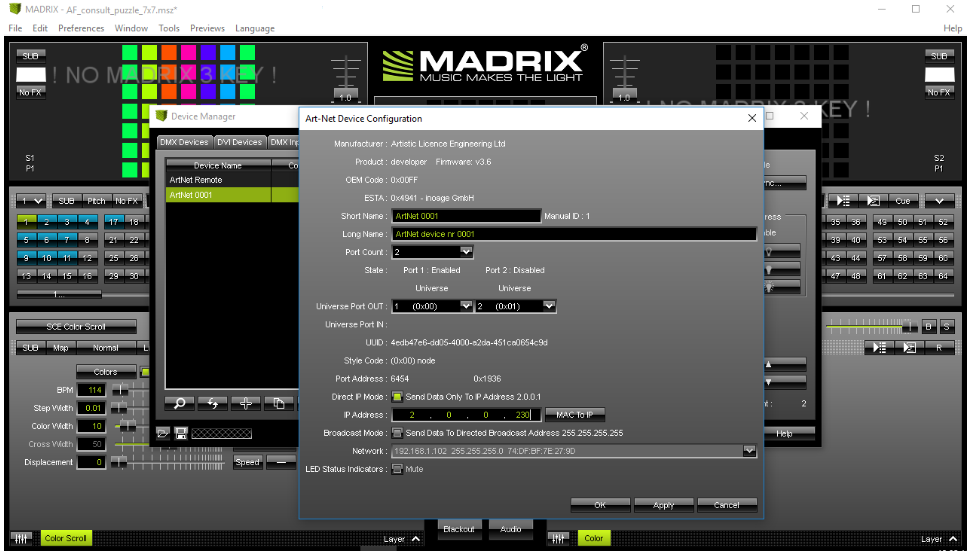The image size is (972, 556).
Task: Open the left storage bank dropdown showing 1
Action: [x=31, y=201]
